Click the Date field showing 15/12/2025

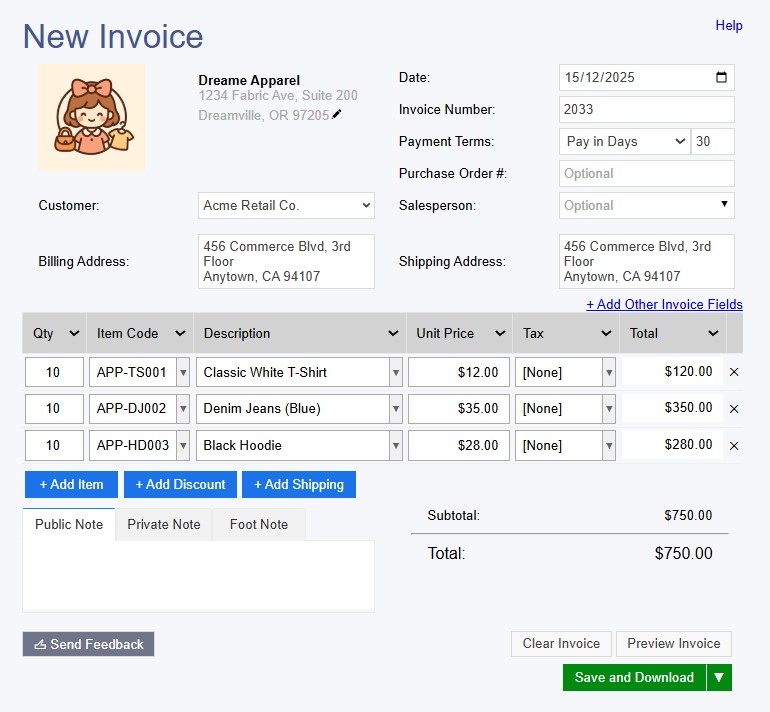point(647,77)
